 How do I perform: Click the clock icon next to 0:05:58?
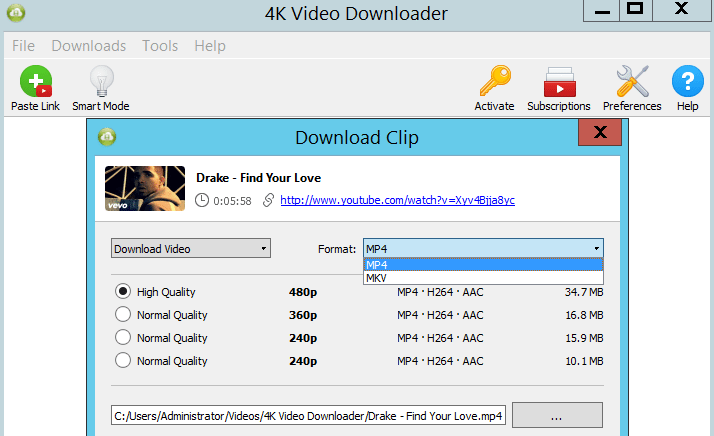coord(202,200)
